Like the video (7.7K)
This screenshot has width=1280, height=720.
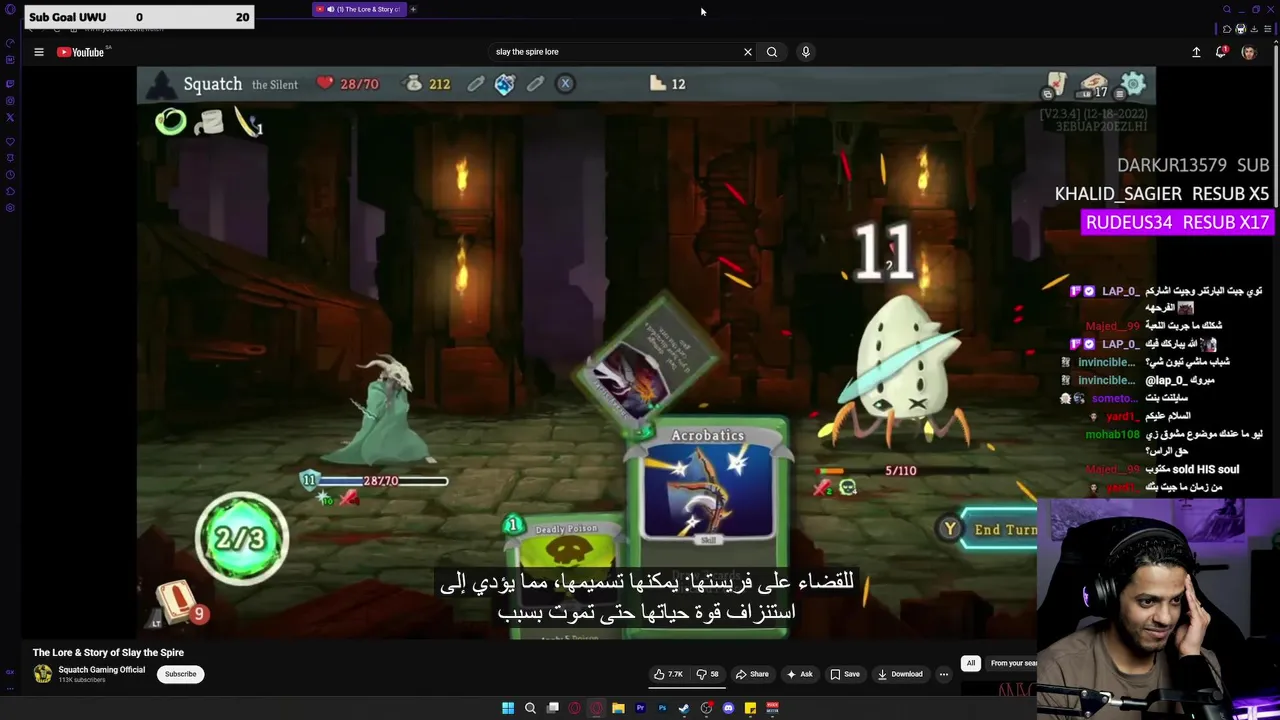tap(668, 674)
